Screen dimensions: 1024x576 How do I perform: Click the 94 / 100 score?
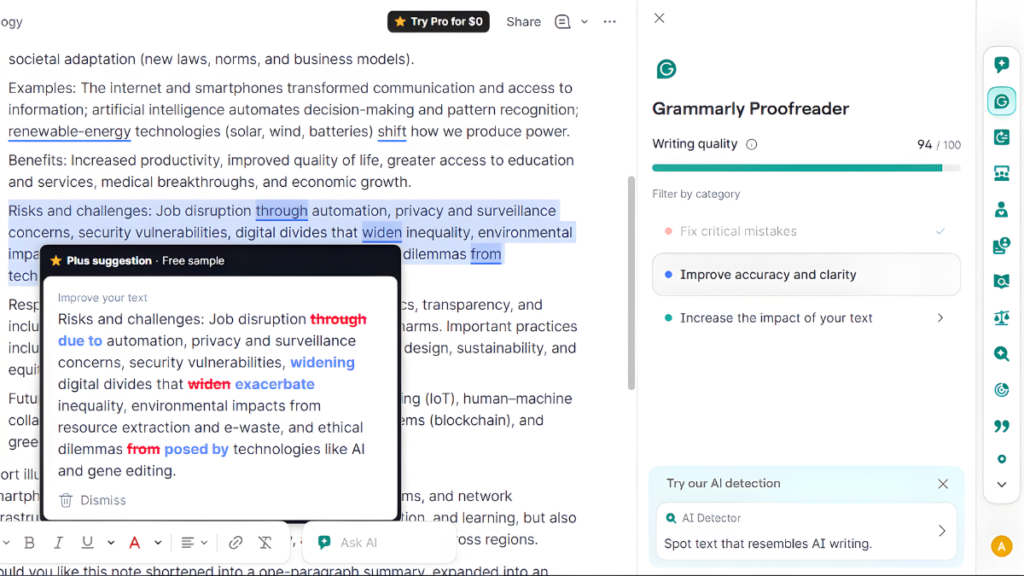pos(939,144)
